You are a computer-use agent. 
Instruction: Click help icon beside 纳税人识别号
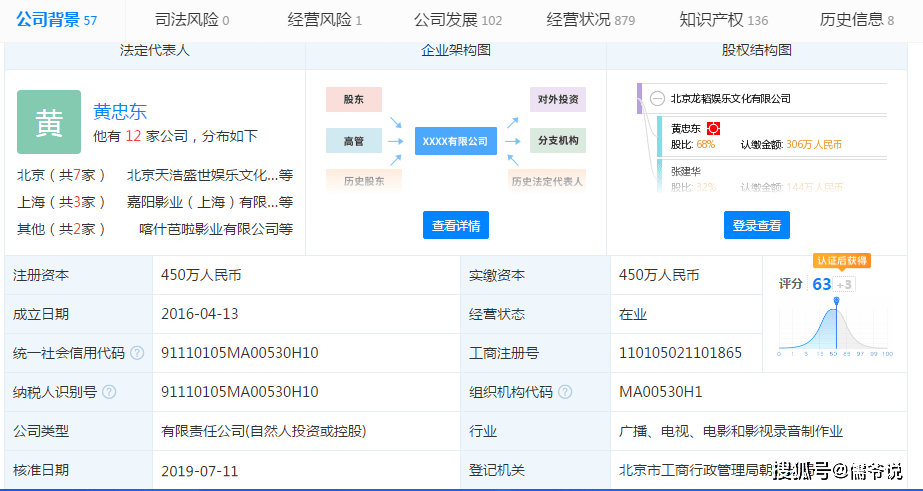tap(109, 392)
